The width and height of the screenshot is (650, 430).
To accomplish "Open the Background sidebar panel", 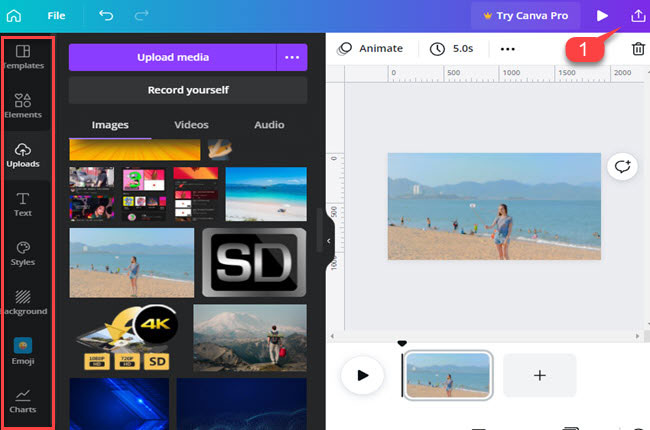I will coord(23,303).
